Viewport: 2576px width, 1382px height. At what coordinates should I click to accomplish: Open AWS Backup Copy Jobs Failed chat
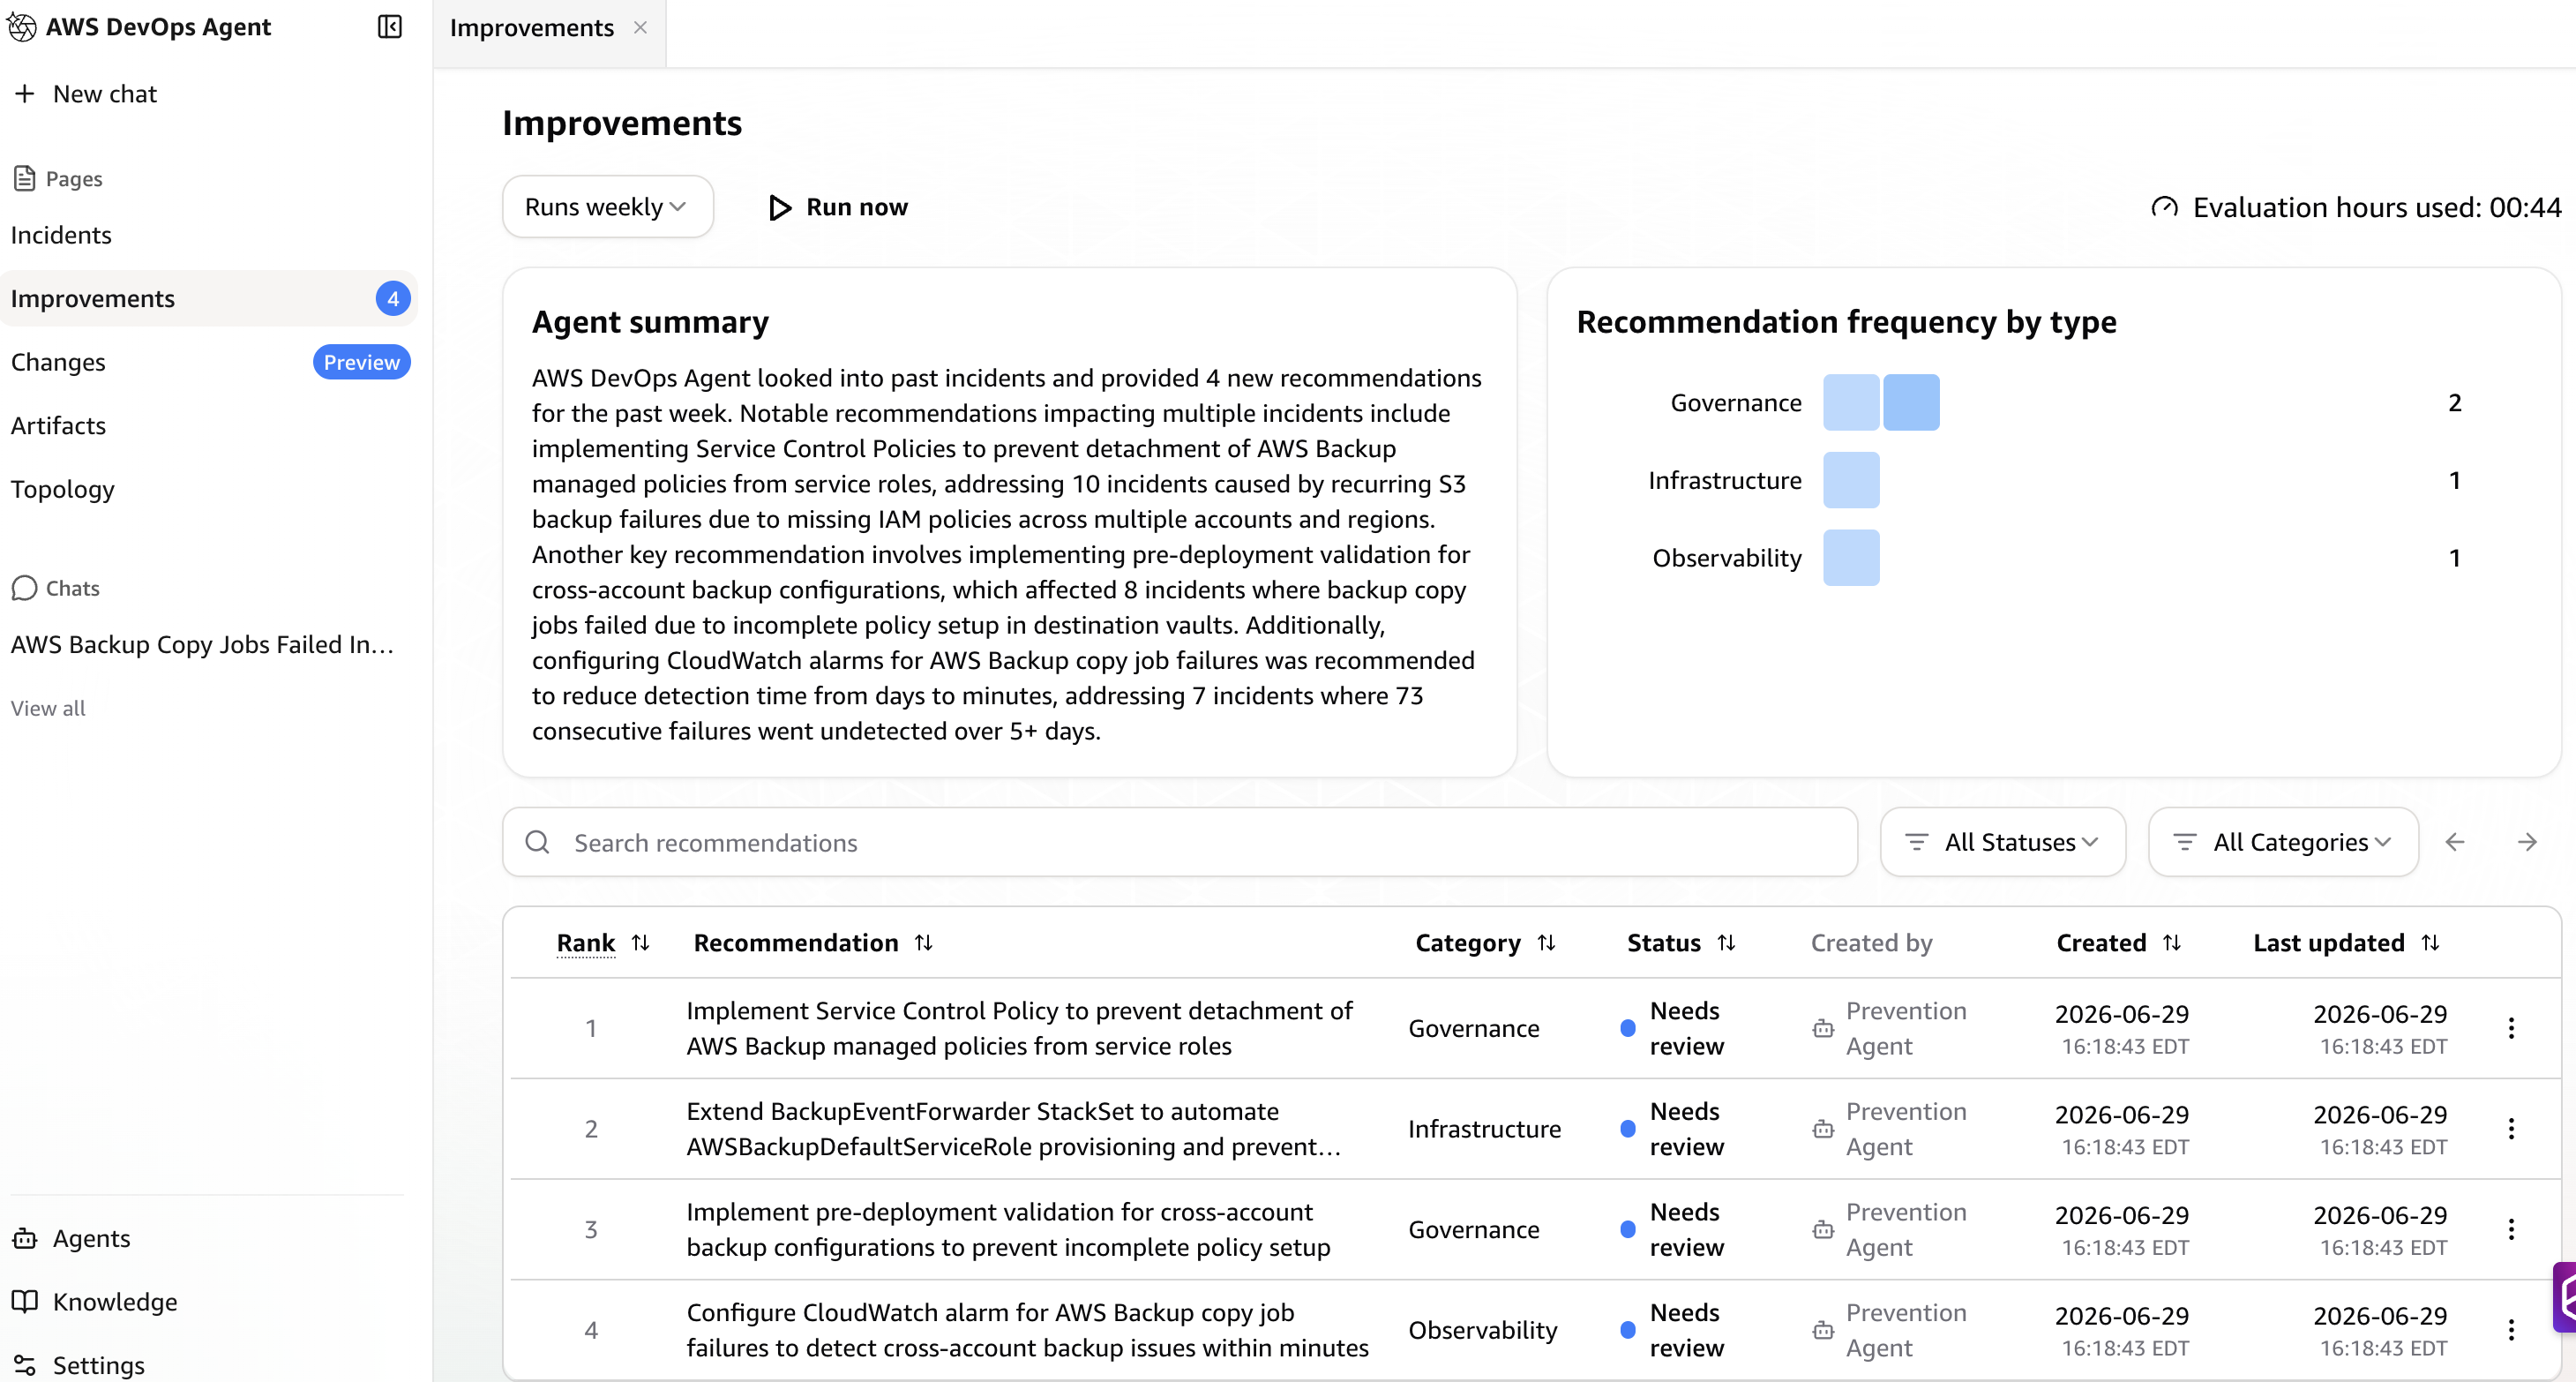(202, 644)
